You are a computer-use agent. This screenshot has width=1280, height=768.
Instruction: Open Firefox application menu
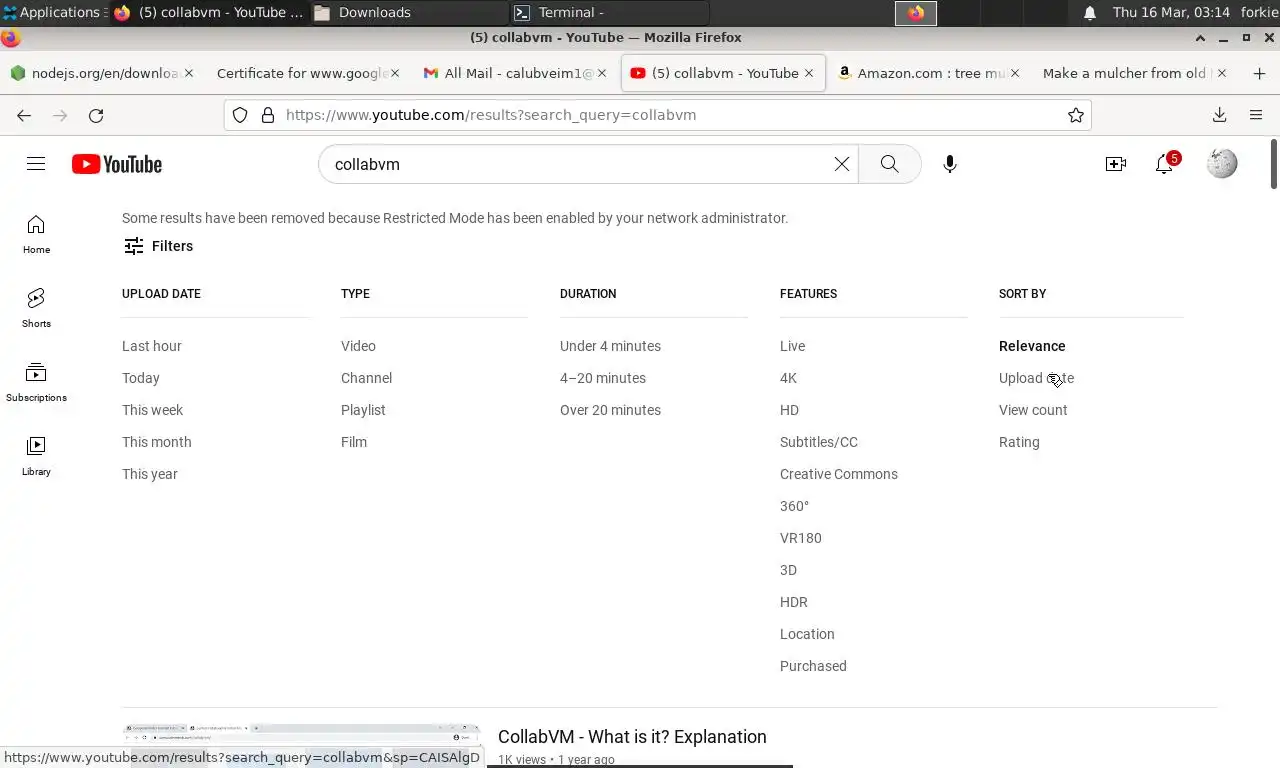pos(1256,115)
